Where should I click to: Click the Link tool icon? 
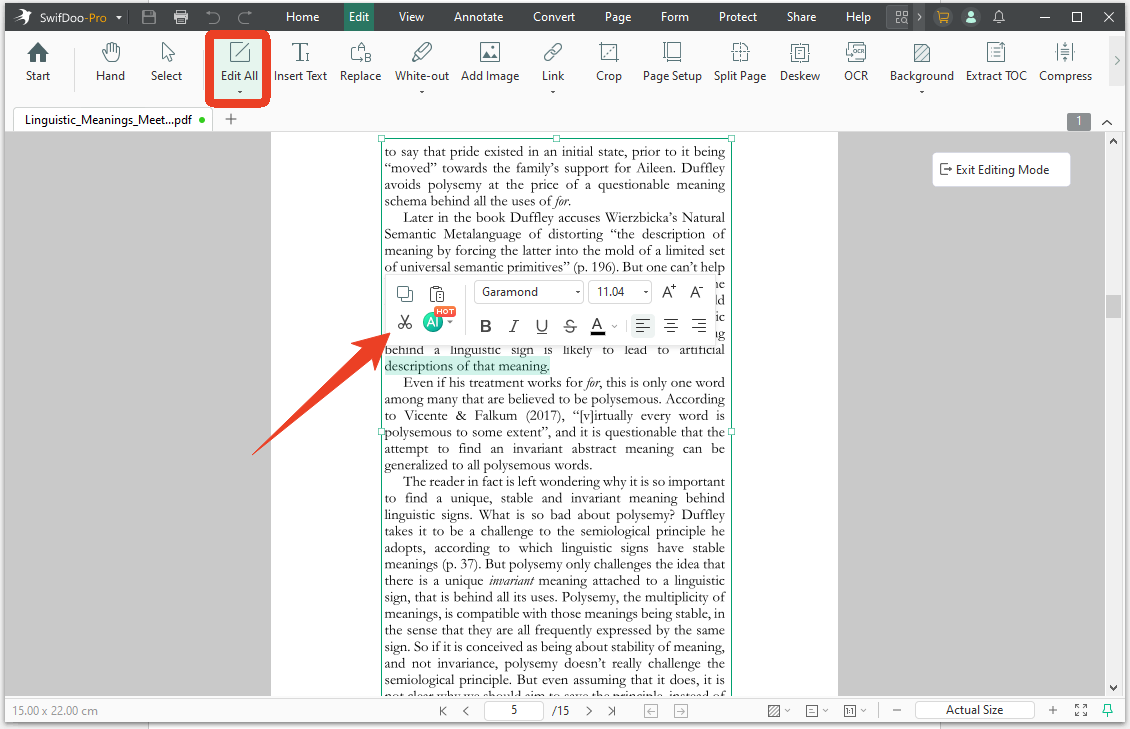pyautogui.click(x=553, y=53)
